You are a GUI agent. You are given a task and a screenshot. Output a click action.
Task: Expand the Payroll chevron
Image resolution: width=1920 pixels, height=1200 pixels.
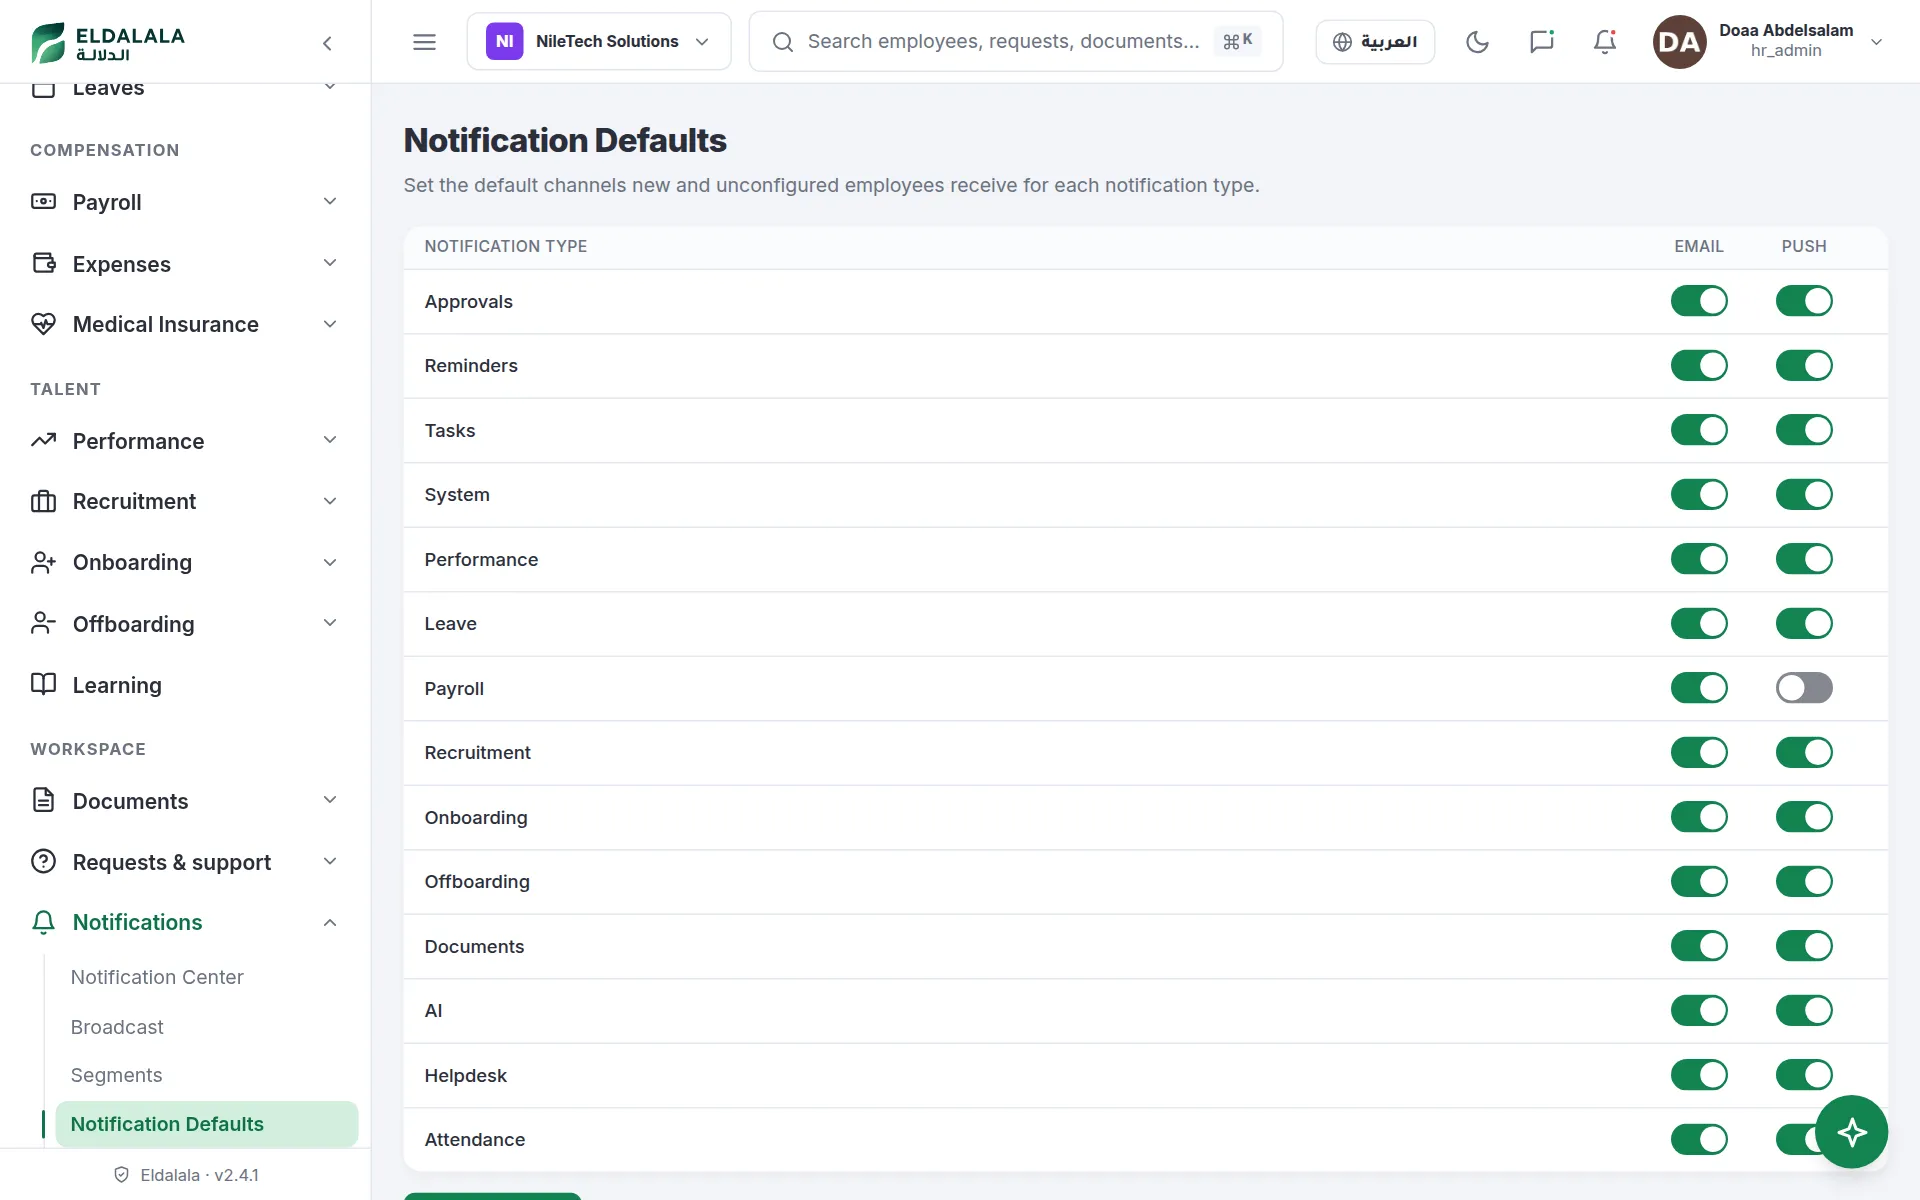[330, 201]
